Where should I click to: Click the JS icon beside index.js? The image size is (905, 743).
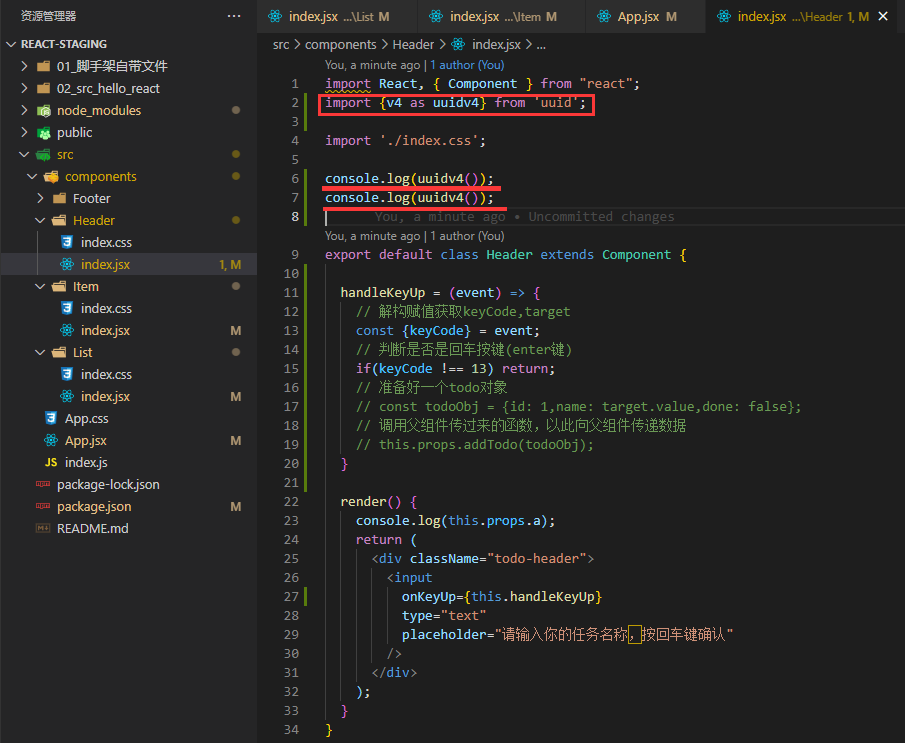[x=51, y=462]
